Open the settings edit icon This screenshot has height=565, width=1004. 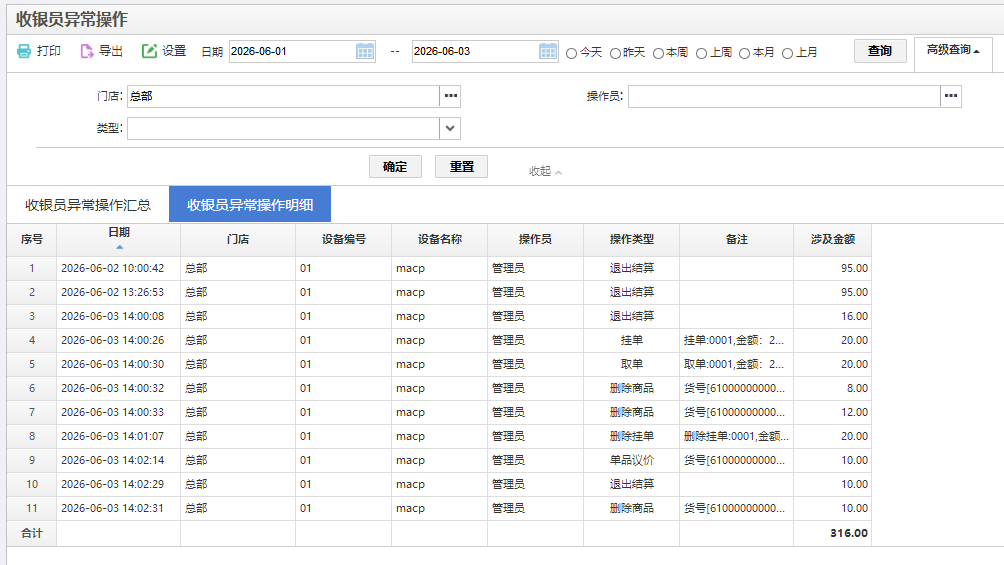pos(149,51)
